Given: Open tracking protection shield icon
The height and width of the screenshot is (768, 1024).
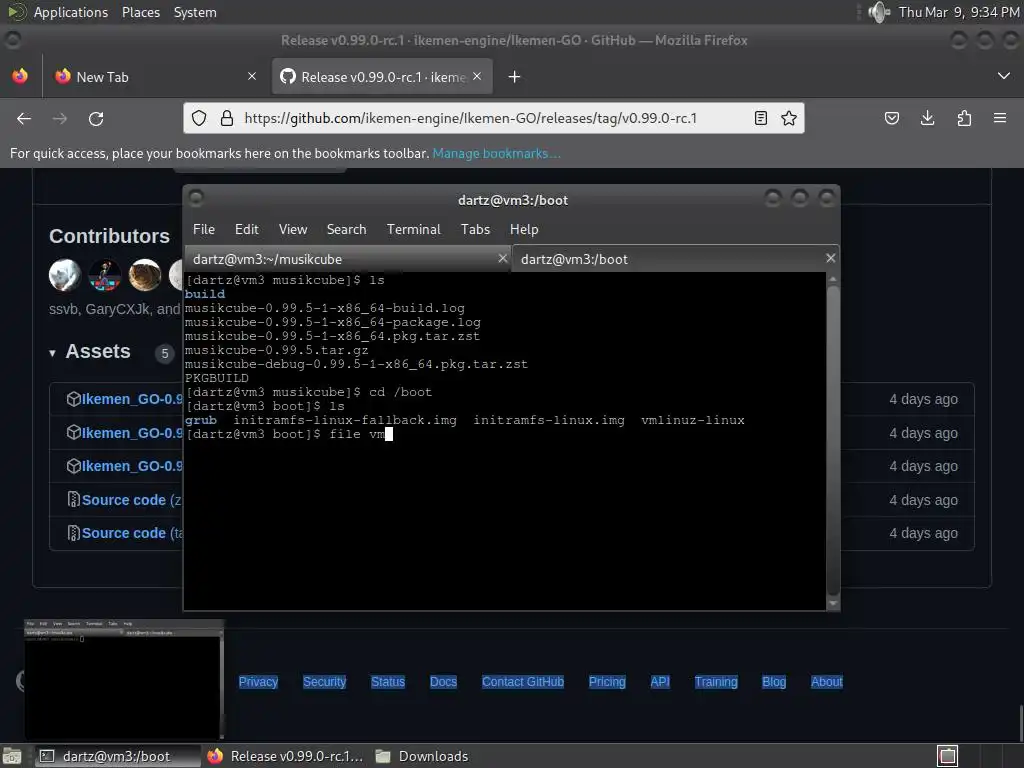Looking at the screenshot, I should coord(199,118).
